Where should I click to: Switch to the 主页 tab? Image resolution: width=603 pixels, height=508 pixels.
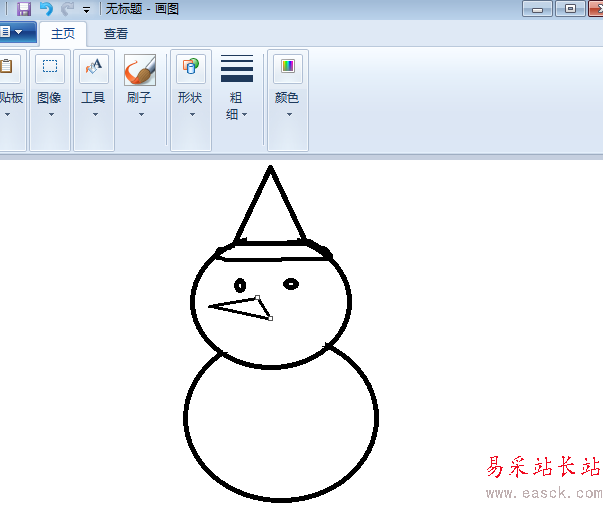(x=63, y=34)
